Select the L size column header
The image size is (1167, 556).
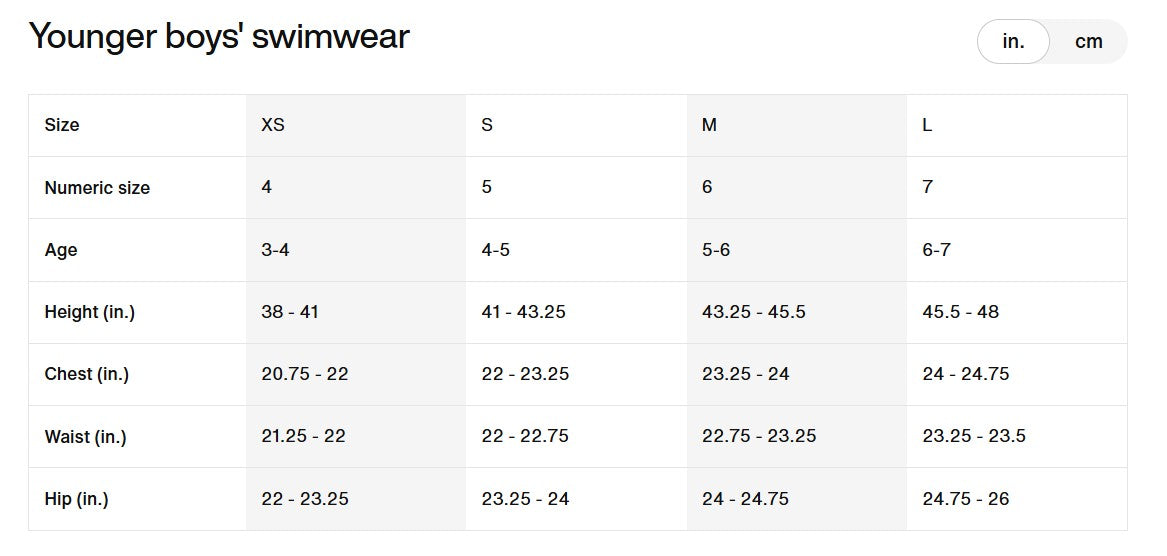tap(928, 125)
